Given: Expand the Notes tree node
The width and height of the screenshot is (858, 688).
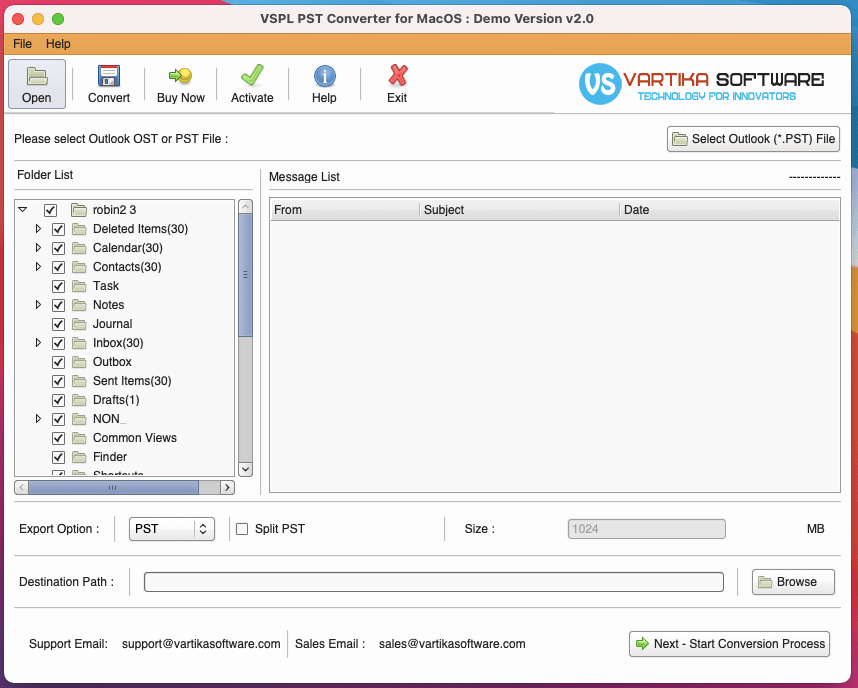Looking at the screenshot, I should [38, 304].
